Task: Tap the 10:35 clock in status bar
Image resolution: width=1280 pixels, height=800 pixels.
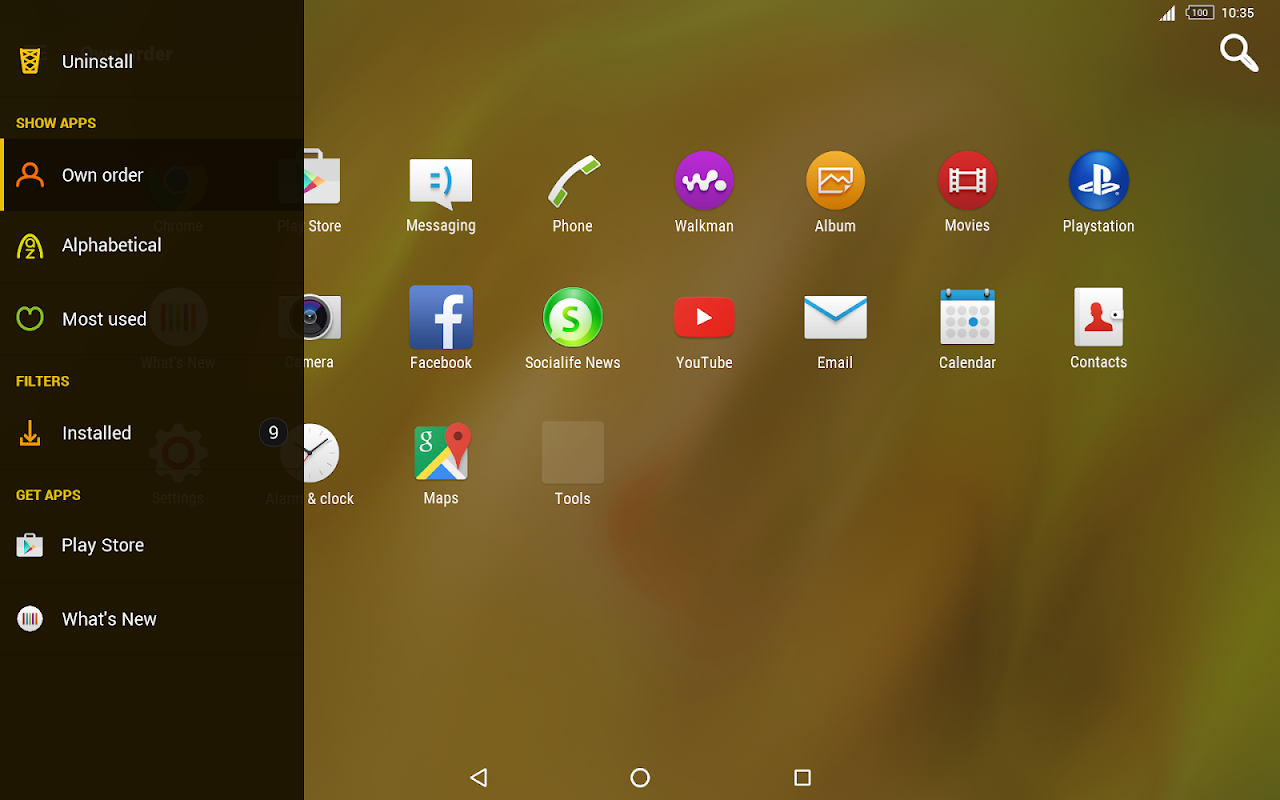Action: (1238, 13)
